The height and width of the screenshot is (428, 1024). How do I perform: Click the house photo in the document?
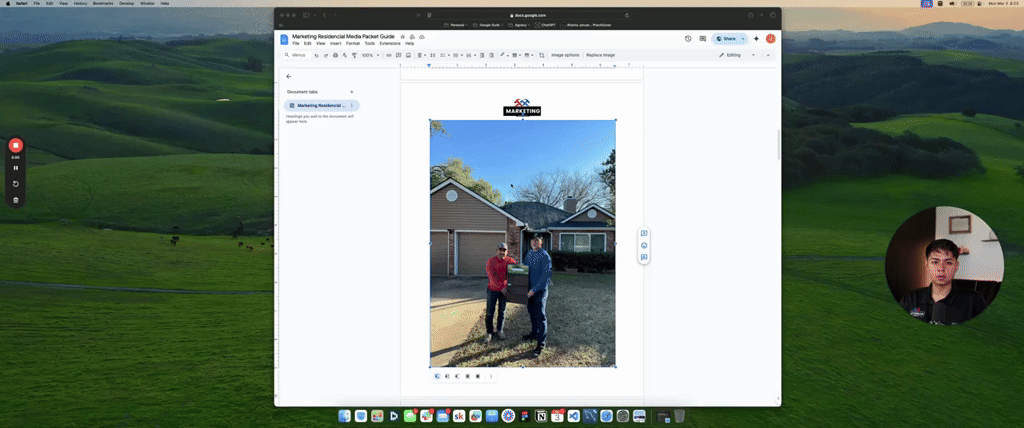pyautogui.click(x=522, y=243)
